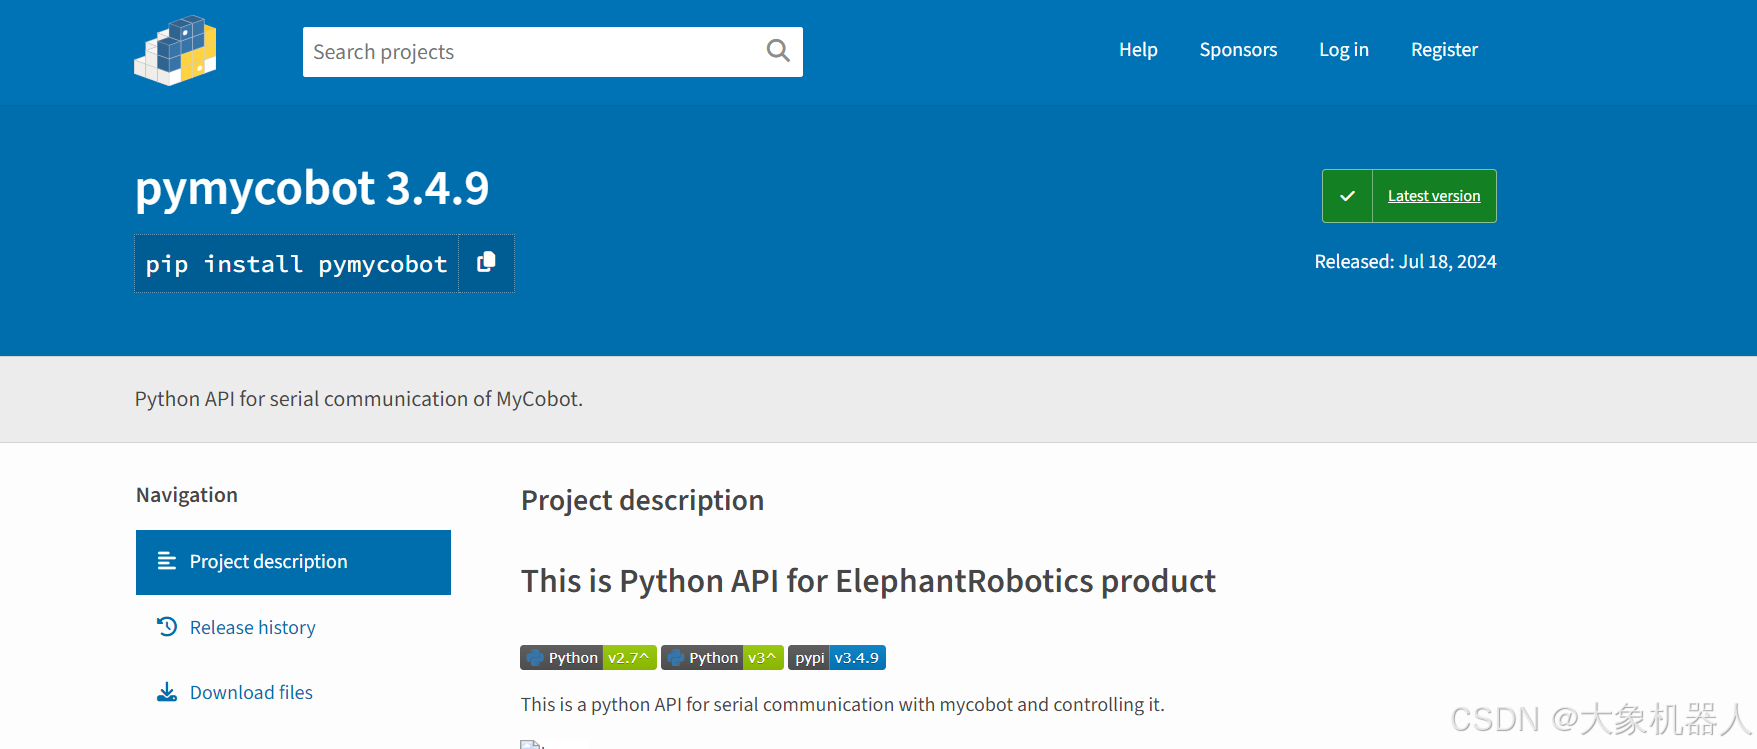Click the Python v3 badge
Viewport: 1757px width, 749px height.
(722, 658)
